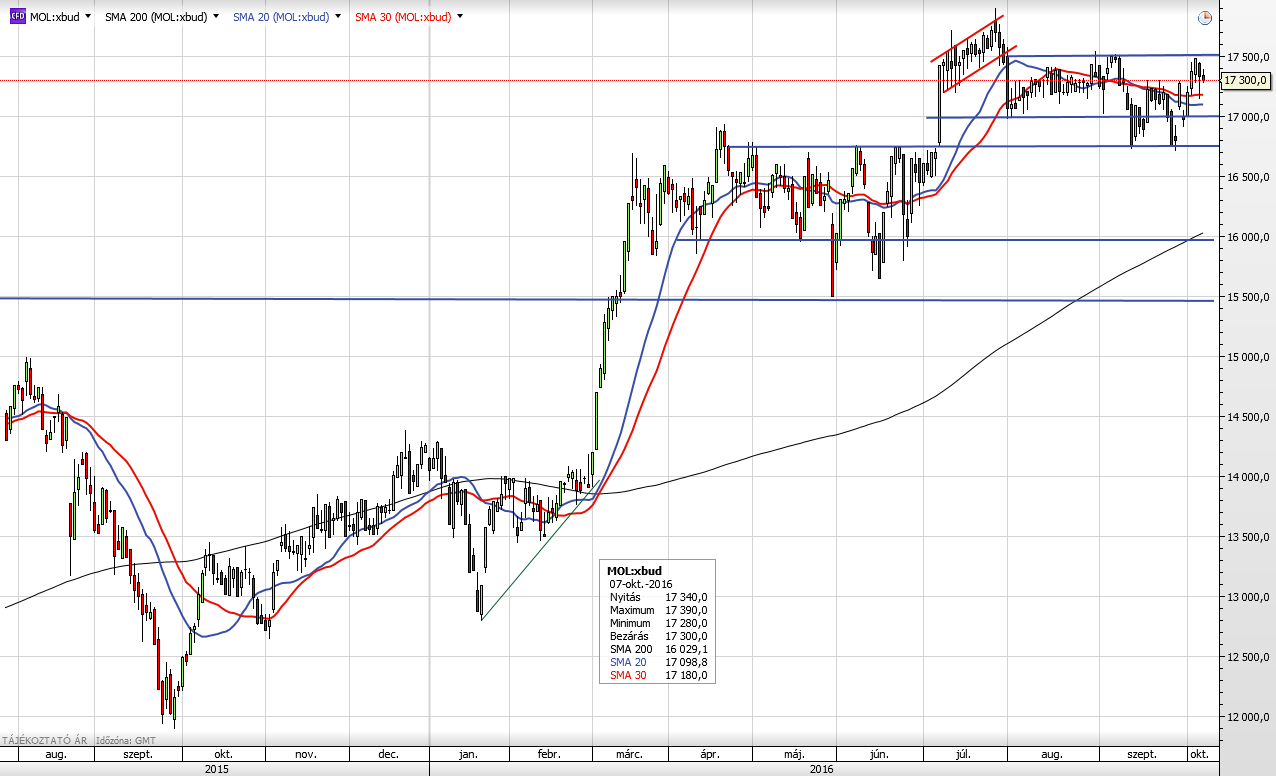This screenshot has width=1276, height=776.
Task: Click the 07-okt.-2016 date in tooltip
Action: tap(640, 584)
